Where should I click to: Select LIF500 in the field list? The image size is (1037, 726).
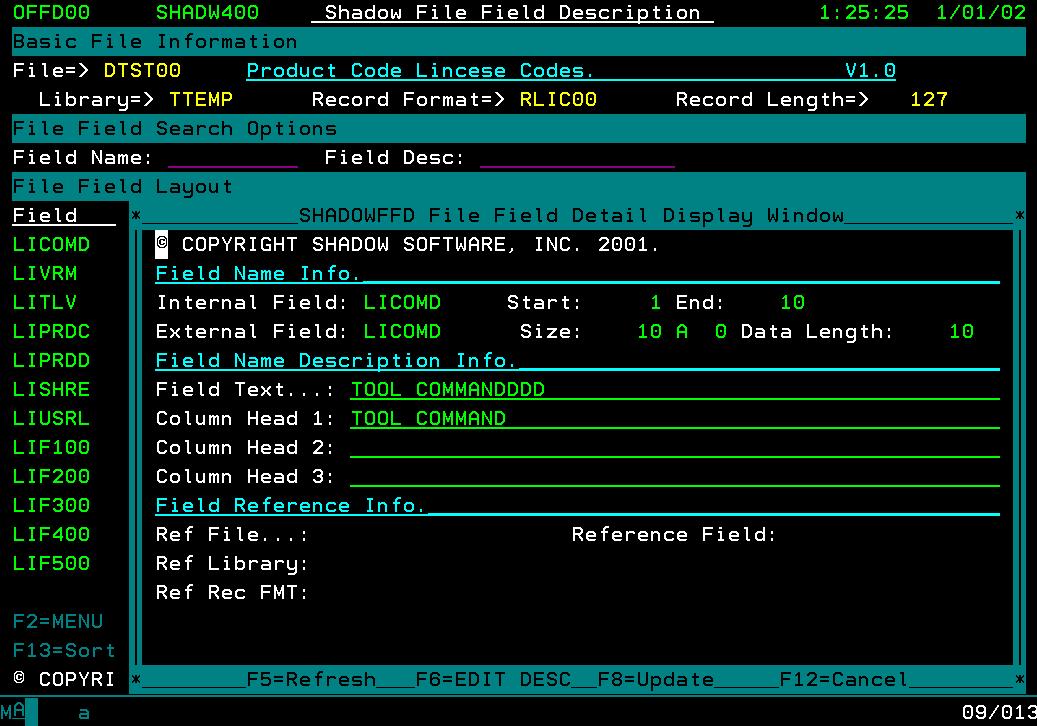click(51, 563)
